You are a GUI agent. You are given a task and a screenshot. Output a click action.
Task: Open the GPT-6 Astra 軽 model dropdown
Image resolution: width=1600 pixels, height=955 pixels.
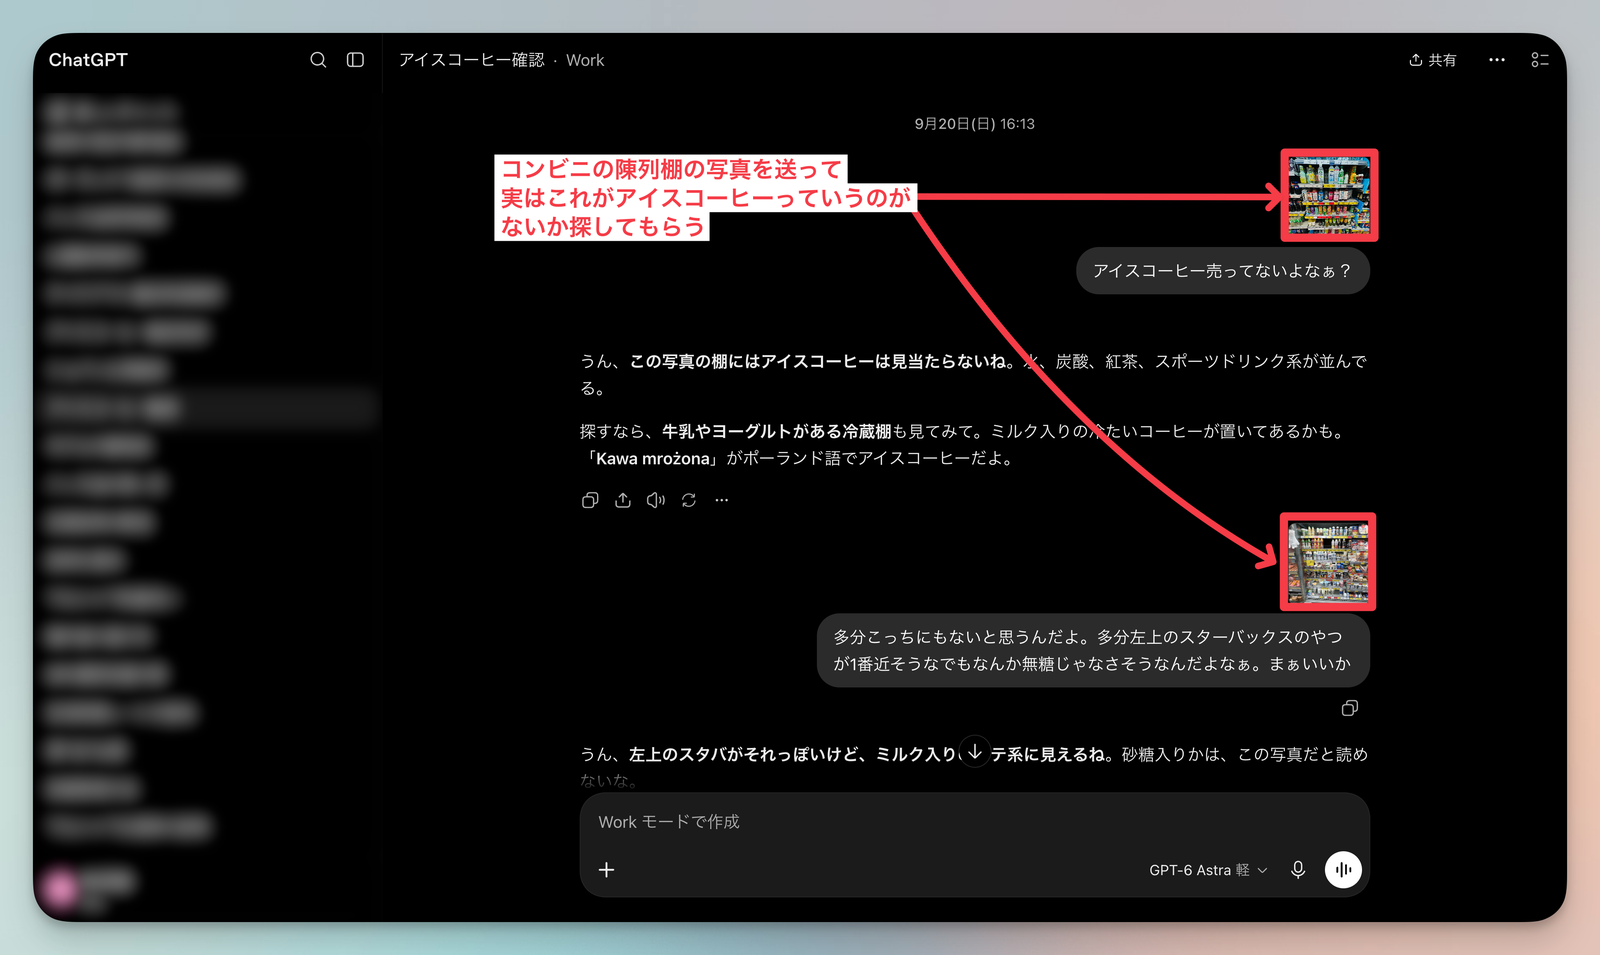(x=1208, y=870)
